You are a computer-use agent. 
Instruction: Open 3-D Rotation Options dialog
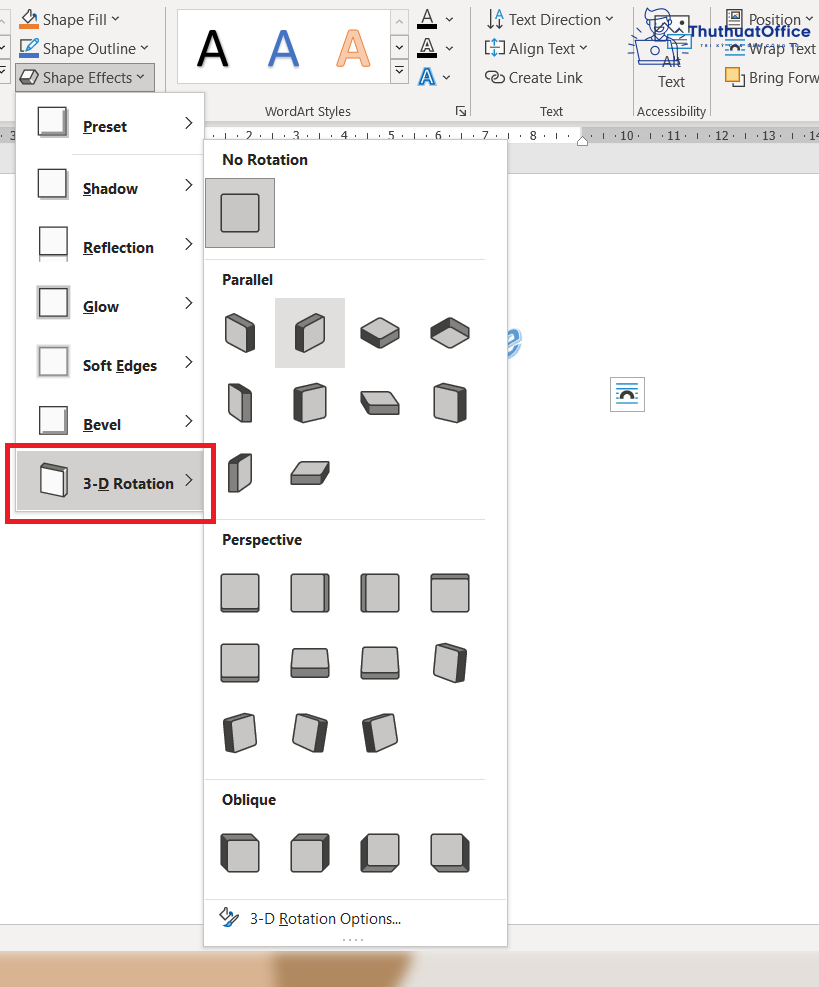[x=356, y=918]
